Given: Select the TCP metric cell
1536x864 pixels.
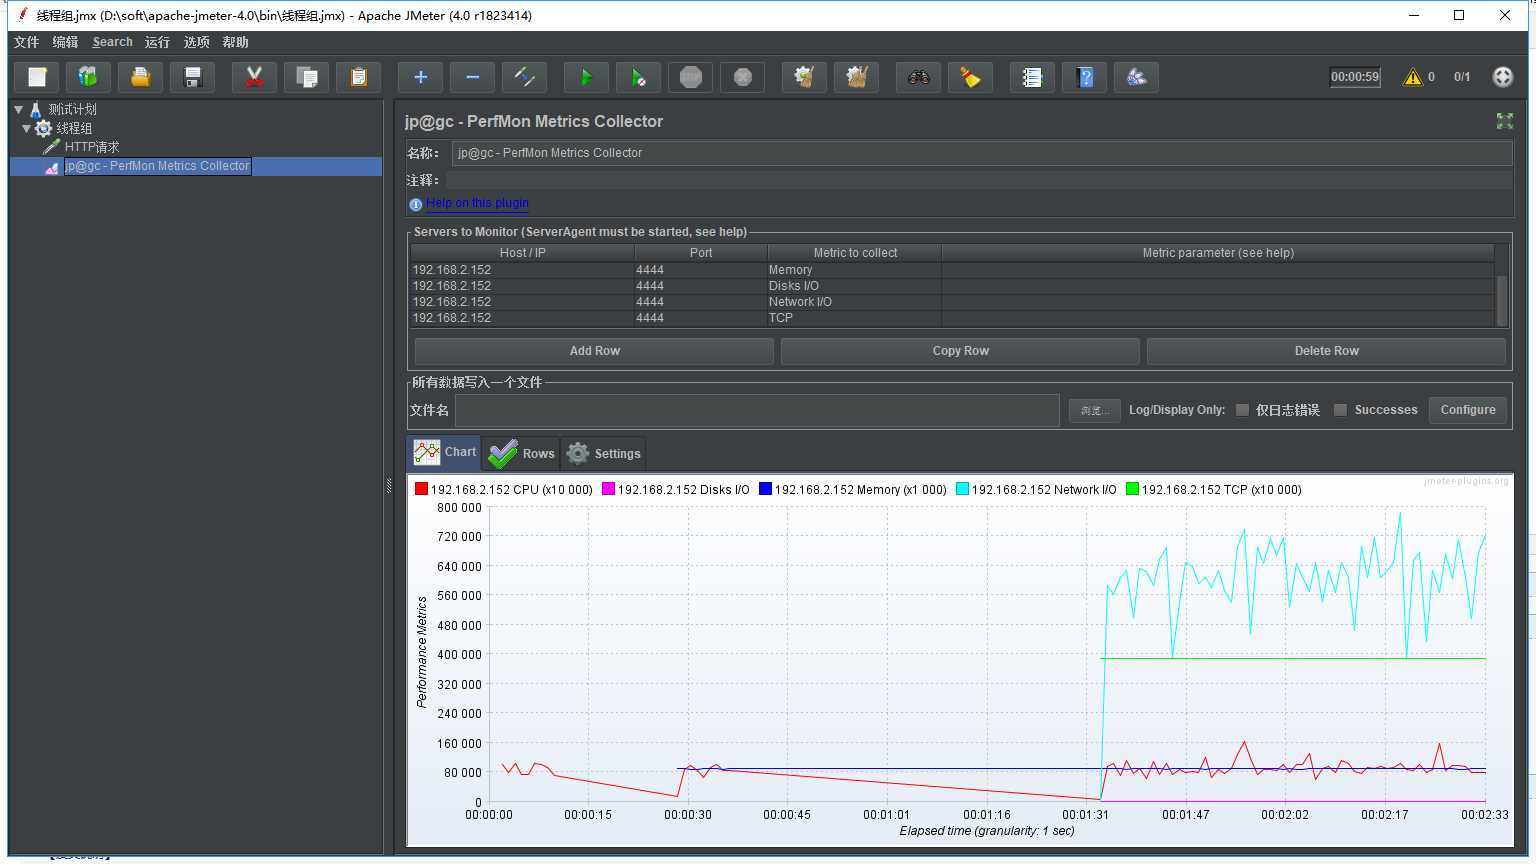Looking at the screenshot, I should pyautogui.click(x=854, y=318).
